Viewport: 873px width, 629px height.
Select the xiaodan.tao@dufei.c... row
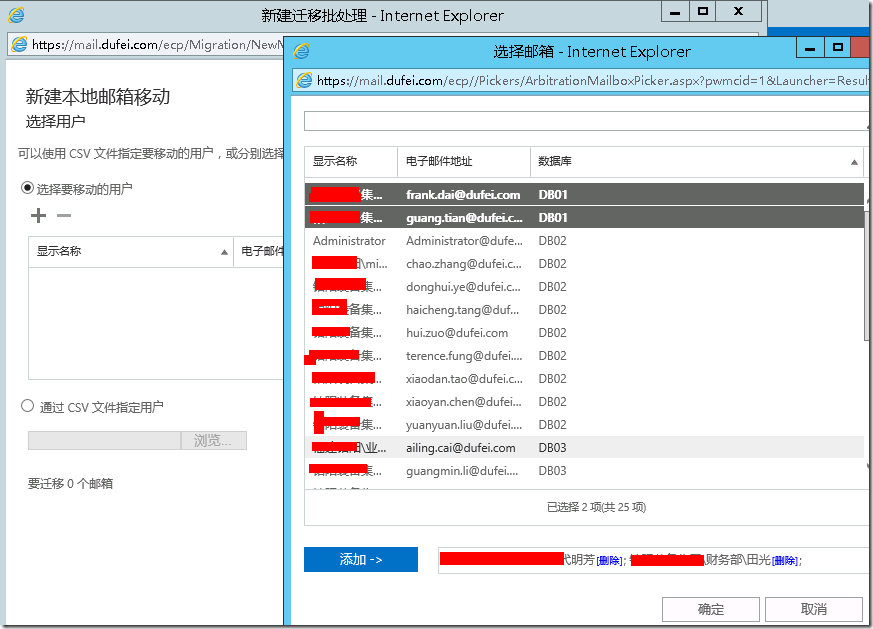(584, 379)
